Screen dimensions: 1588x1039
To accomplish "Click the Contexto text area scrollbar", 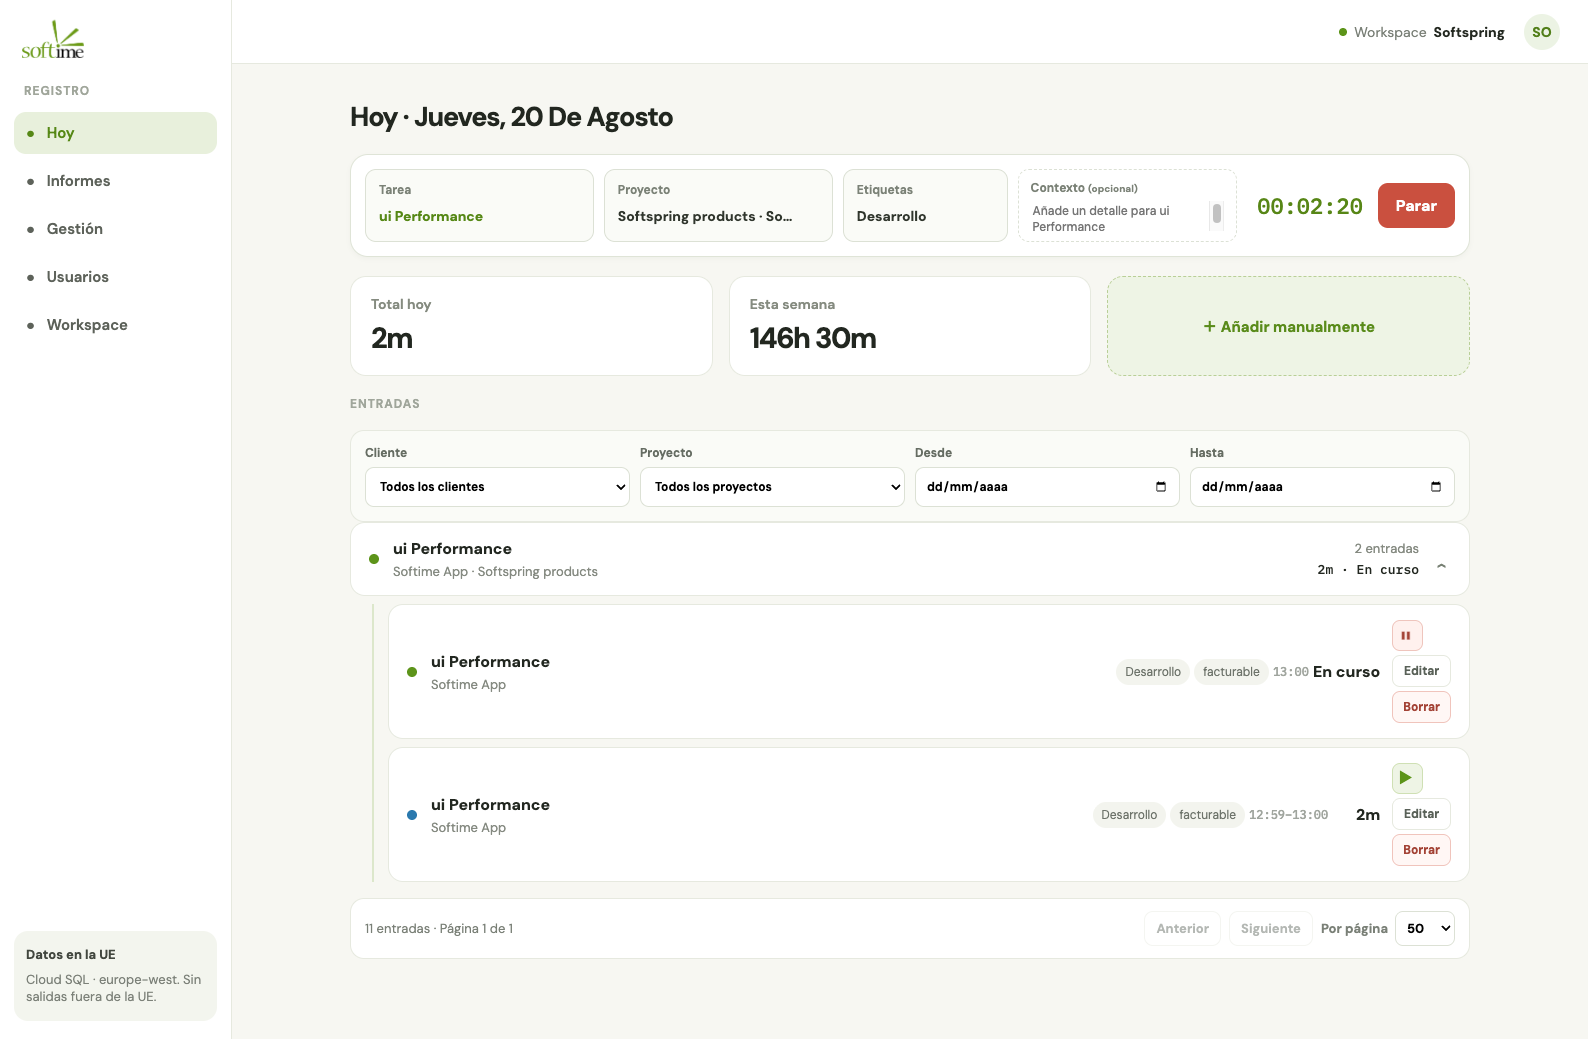I will pyautogui.click(x=1217, y=214).
